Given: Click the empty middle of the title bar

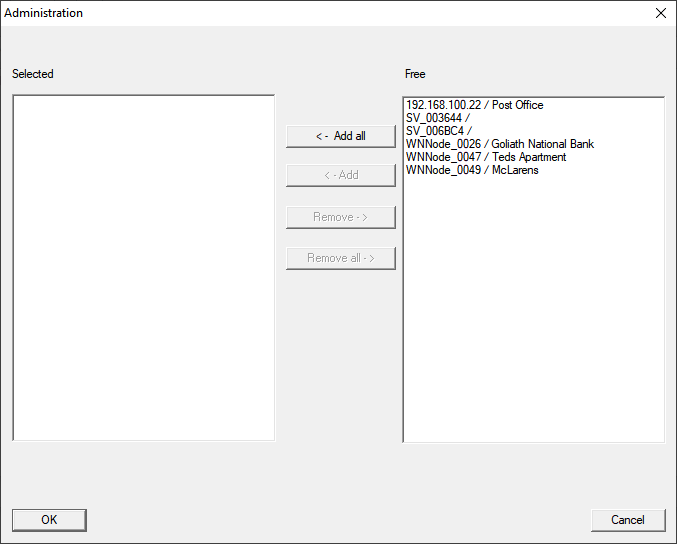Looking at the screenshot, I should coord(340,13).
